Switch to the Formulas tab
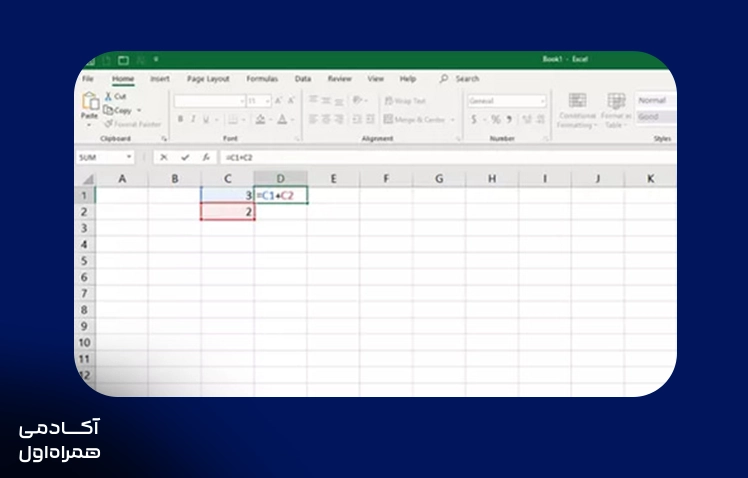748x478 pixels. 262,79
